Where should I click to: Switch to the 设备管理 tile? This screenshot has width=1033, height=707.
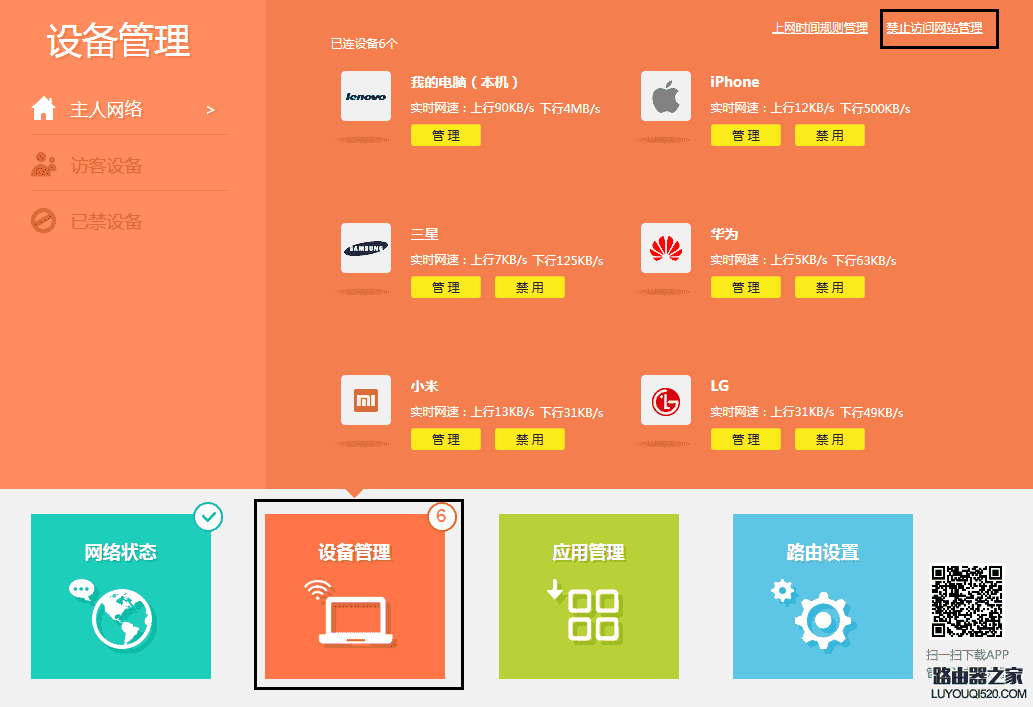pos(354,596)
